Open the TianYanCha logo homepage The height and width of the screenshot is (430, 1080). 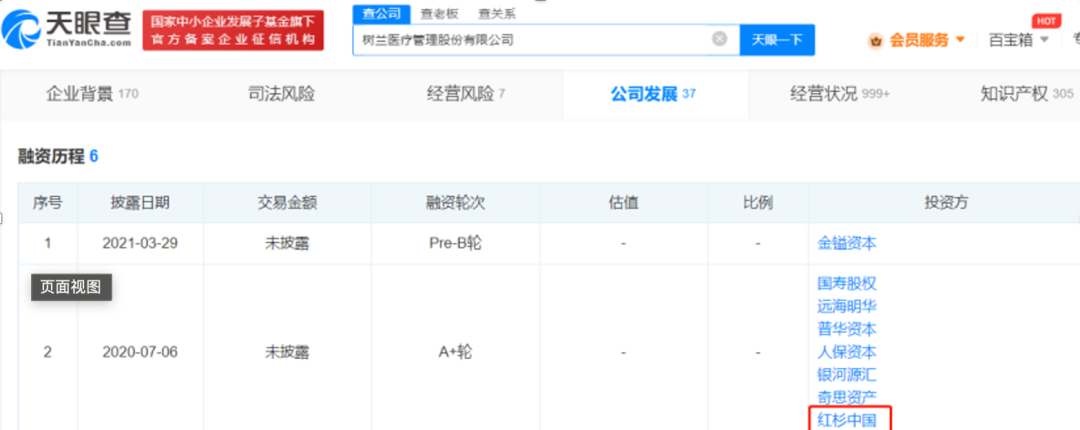67,29
